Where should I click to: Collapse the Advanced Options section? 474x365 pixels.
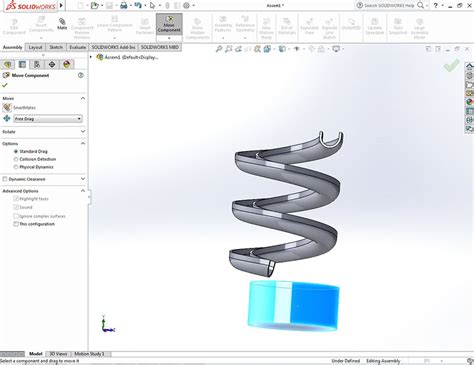pos(83,191)
